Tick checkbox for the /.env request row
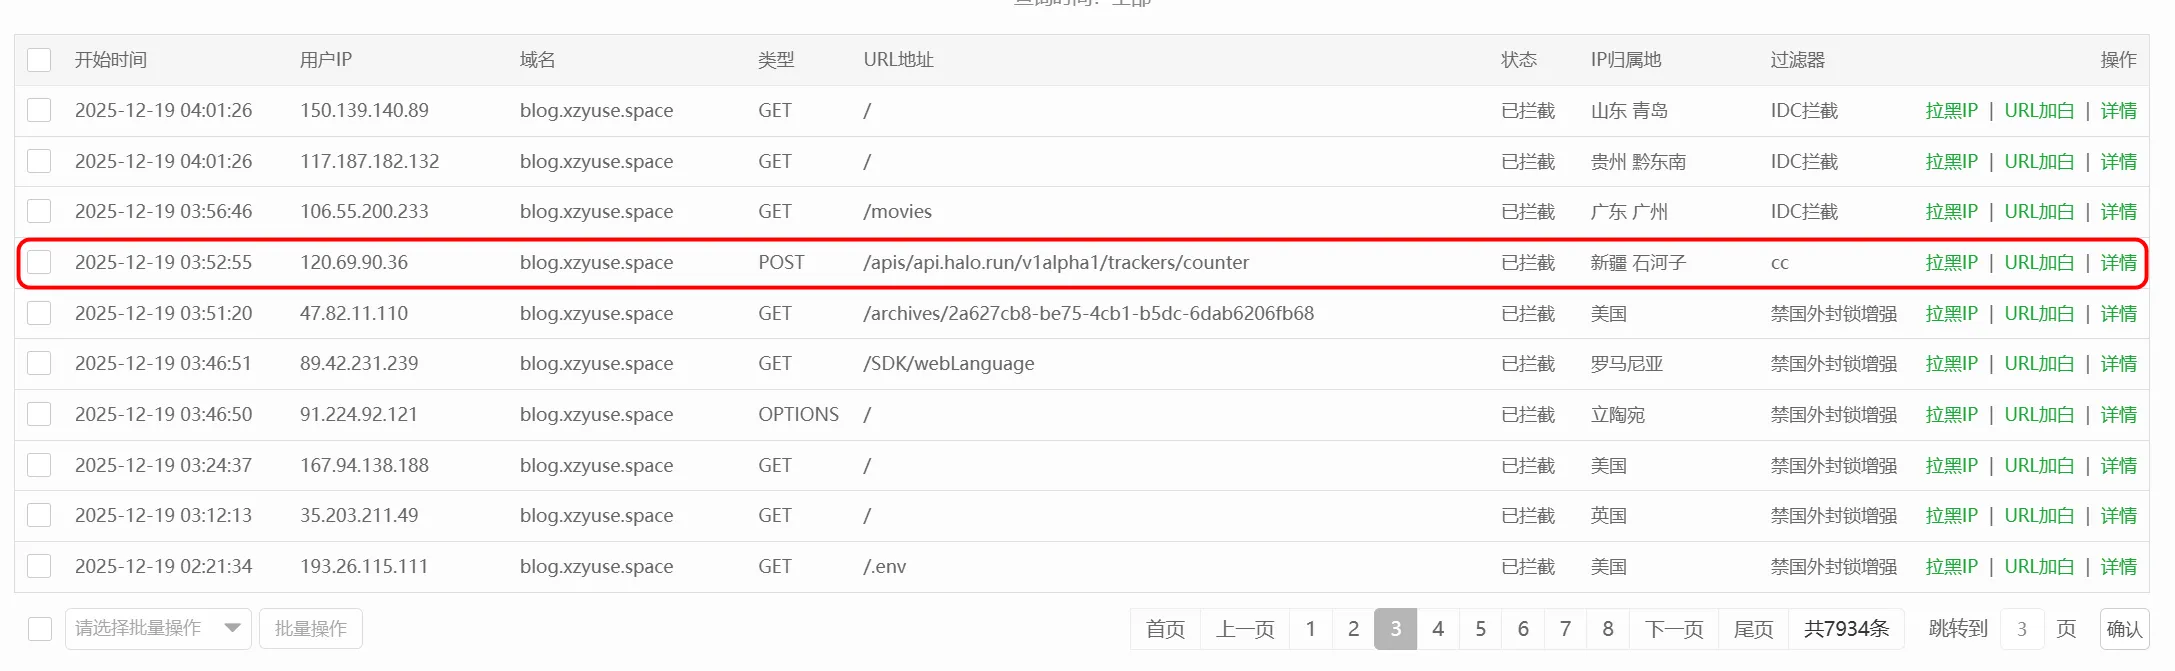The height and width of the screenshot is (671, 2175). point(39,566)
